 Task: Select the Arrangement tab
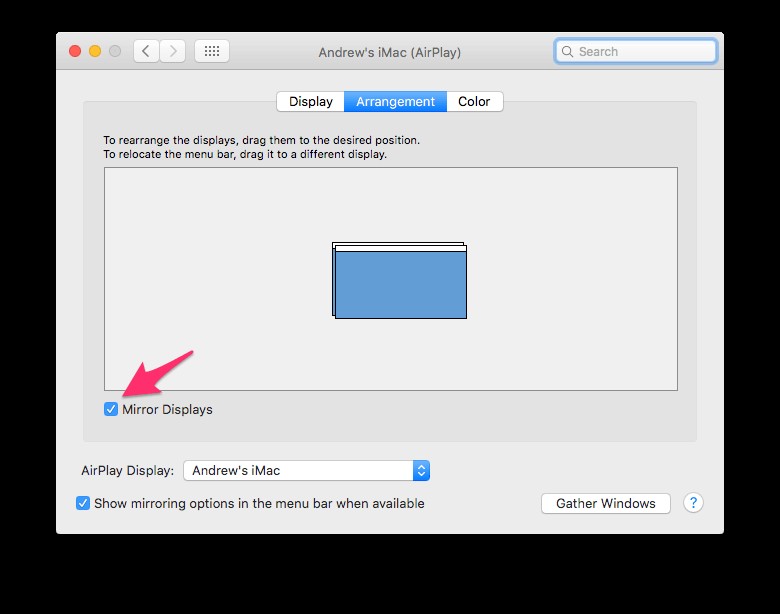[x=395, y=102]
